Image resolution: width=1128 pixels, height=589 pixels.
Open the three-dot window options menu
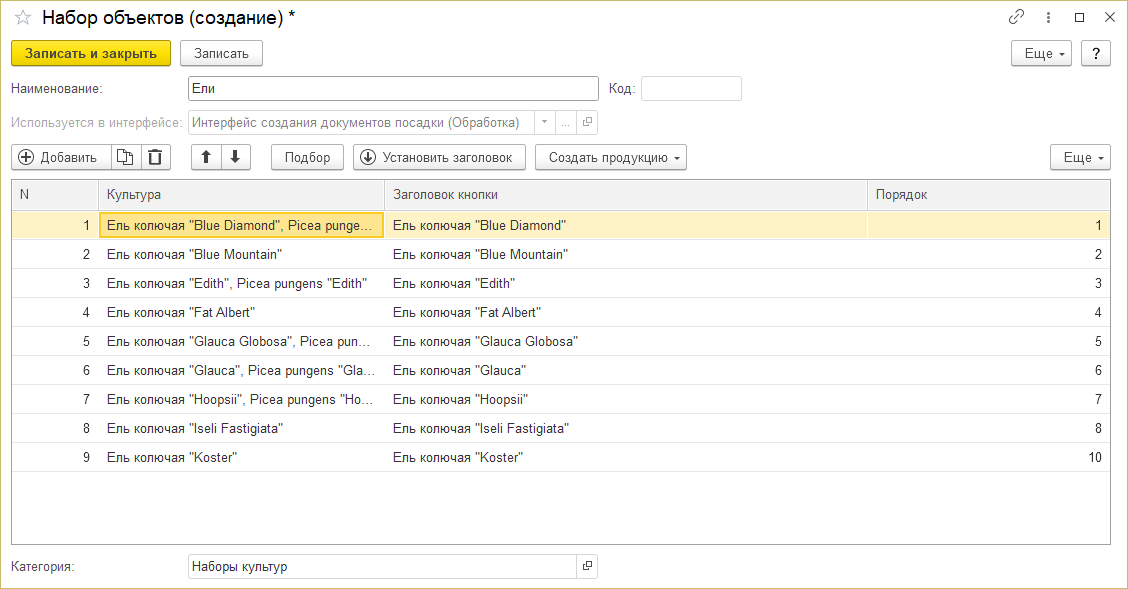click(1048, 17)
